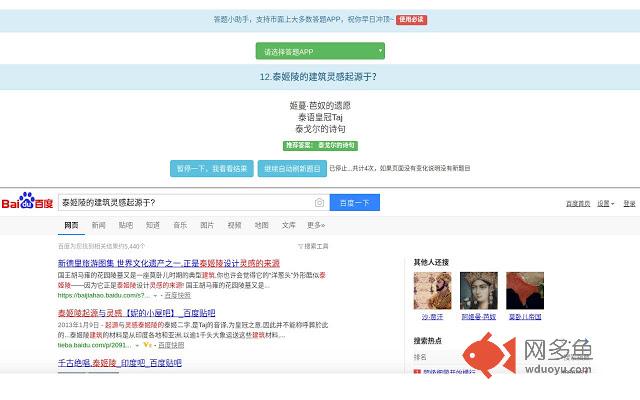This screenshot has height=400, width=640.
Task: Open the 搜索工具 filter
Action: 313,246
